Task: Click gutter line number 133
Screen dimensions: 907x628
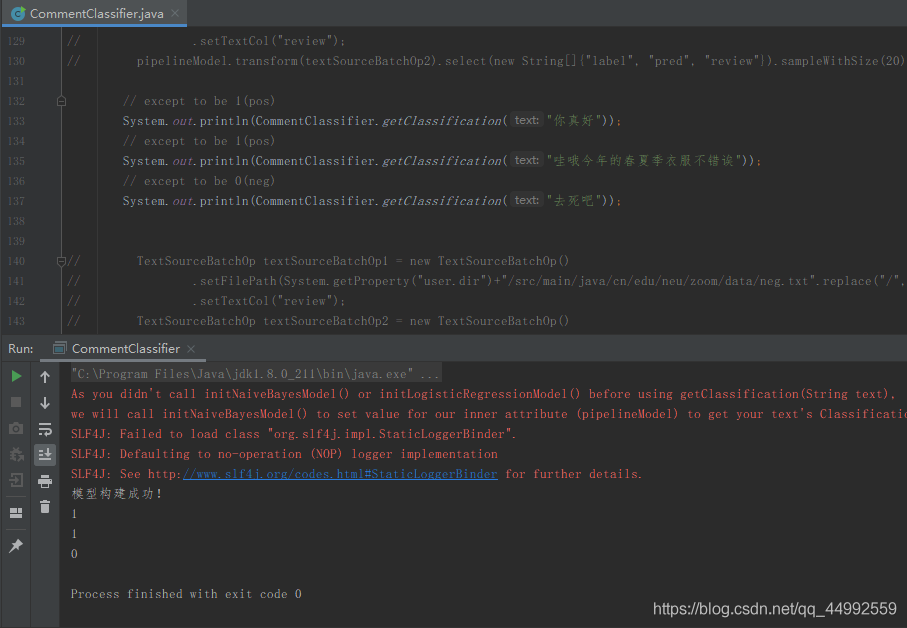Action: point(16,121)
